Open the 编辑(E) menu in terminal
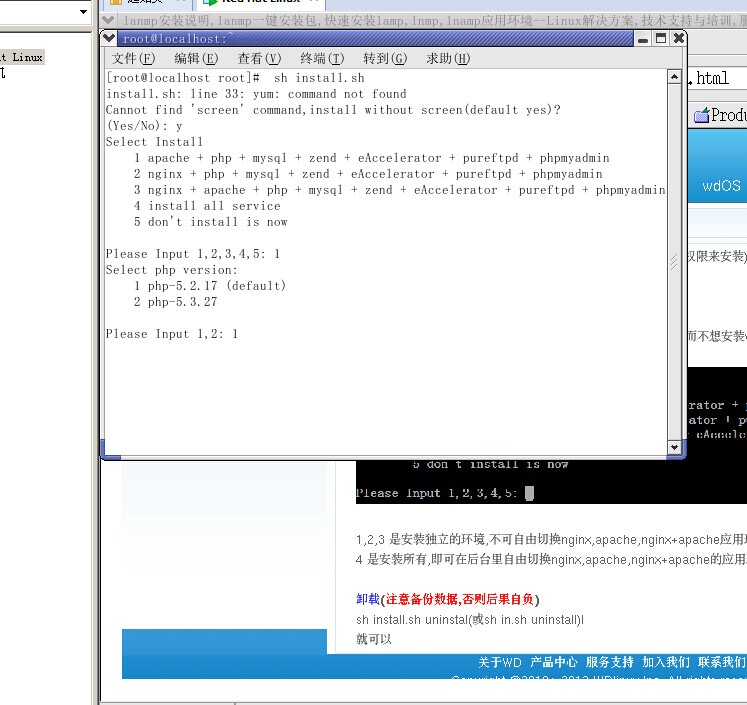 196,59
